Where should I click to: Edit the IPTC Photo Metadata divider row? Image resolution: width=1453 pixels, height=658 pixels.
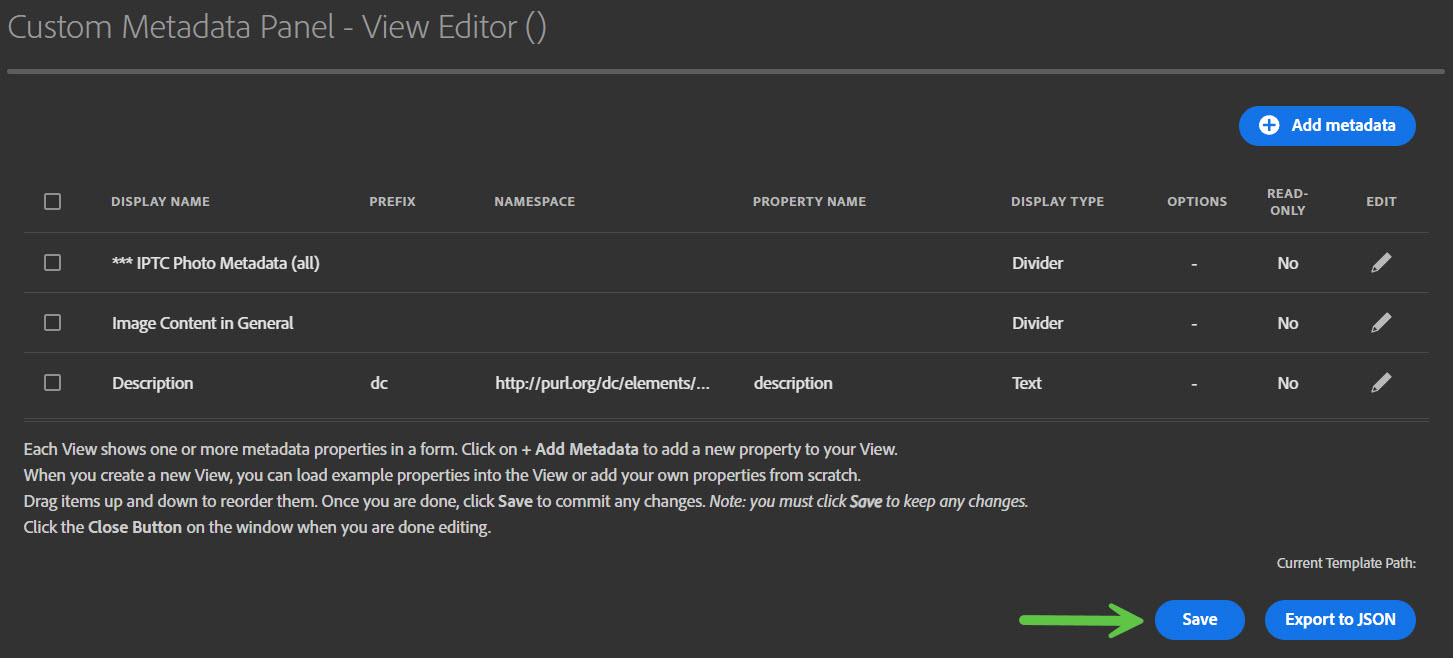point(1381,263)
